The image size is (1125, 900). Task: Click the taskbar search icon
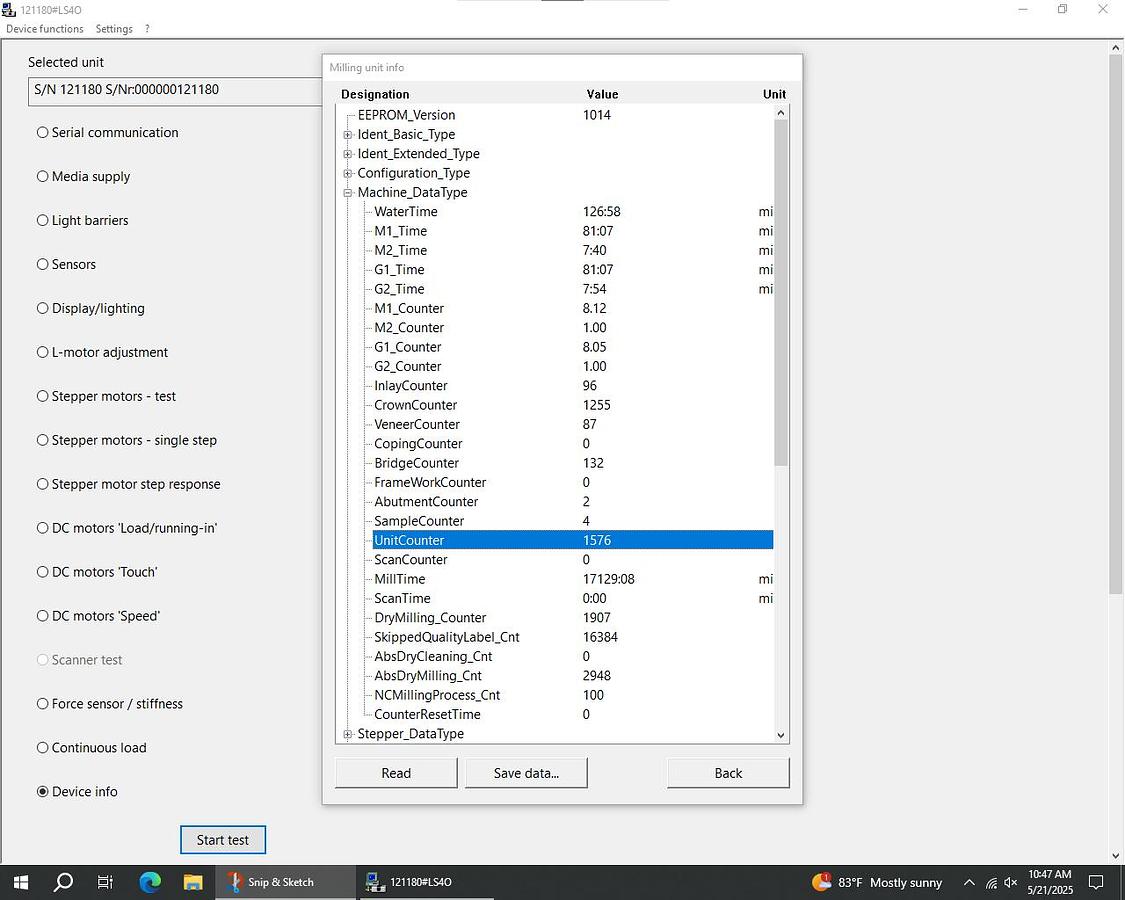pos(63,882)
